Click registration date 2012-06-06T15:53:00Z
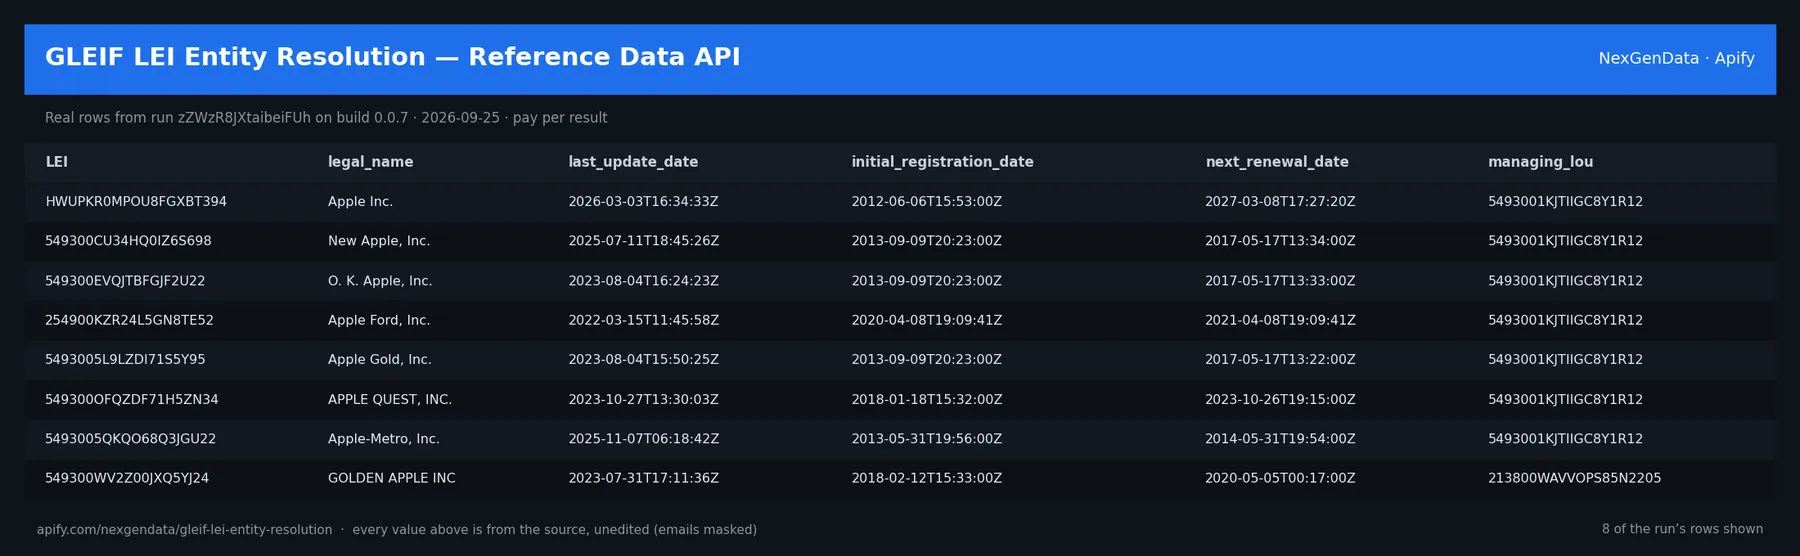The width and height of the screenshot is (1800, 556). point(926,202)
